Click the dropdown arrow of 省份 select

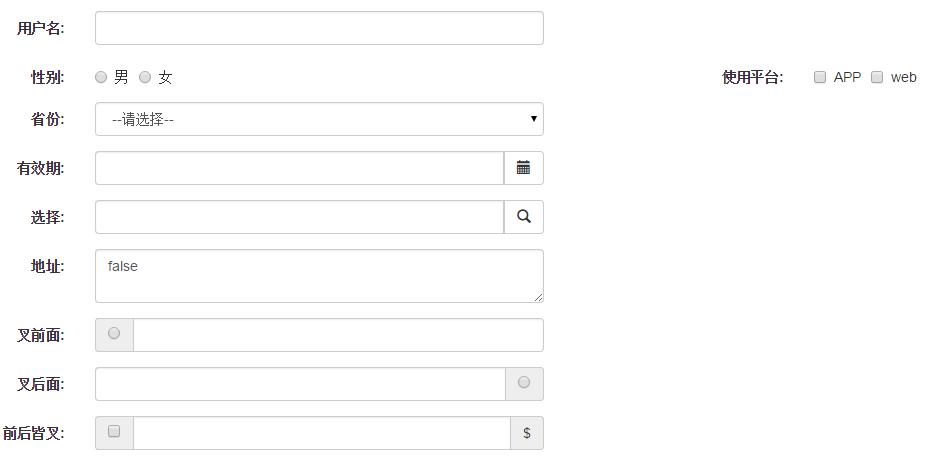[x=534, y=118]
